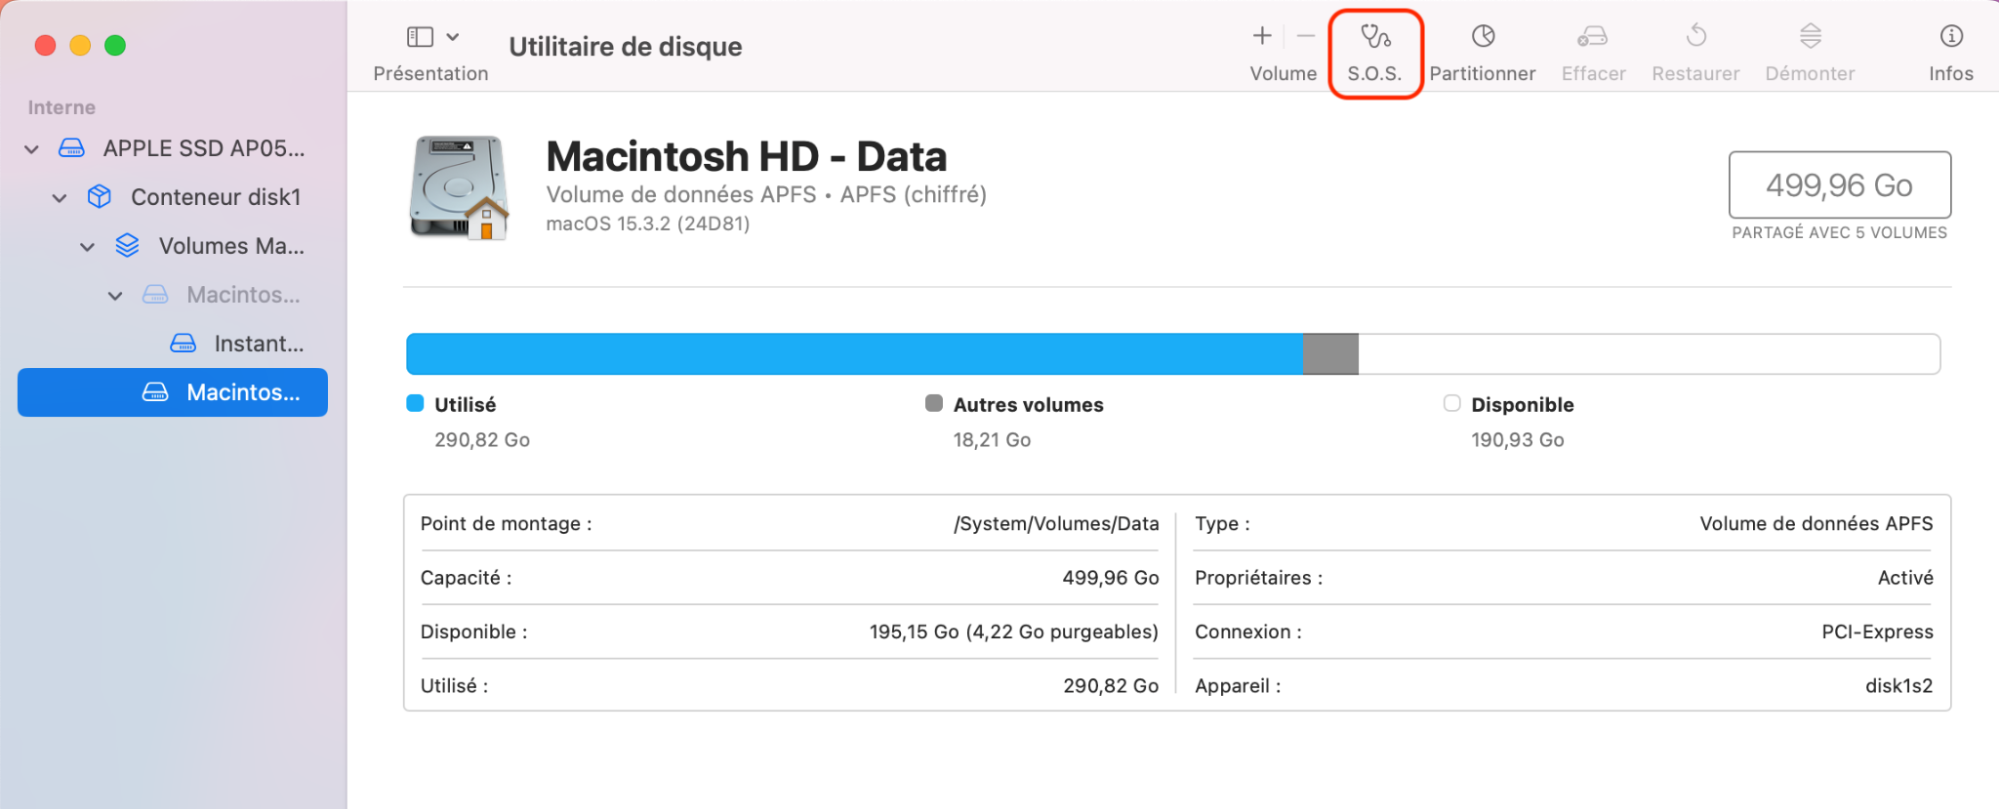Run S.O.S. first aid stethoscope icon
1999x810 pixels.
point(1376,36)
